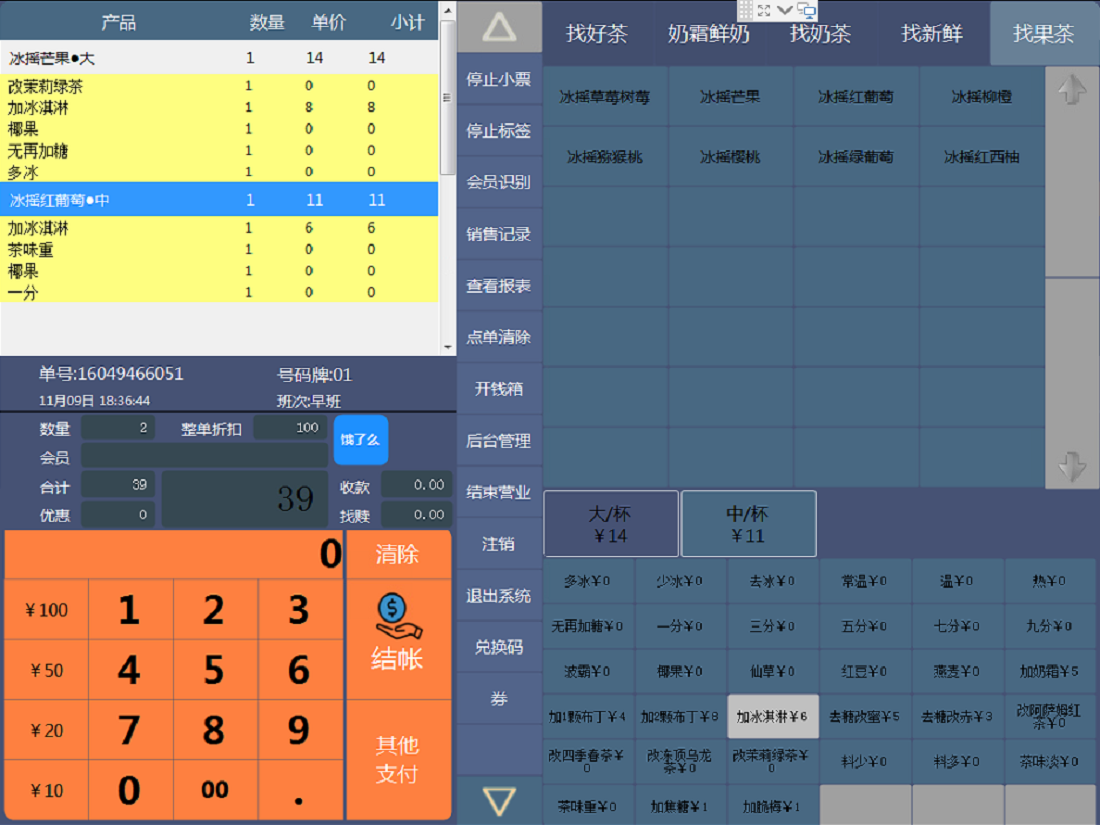Screen dimensions: 1100x825
Task: Toggle 停止标签 label printing
Action: (499, 131)
